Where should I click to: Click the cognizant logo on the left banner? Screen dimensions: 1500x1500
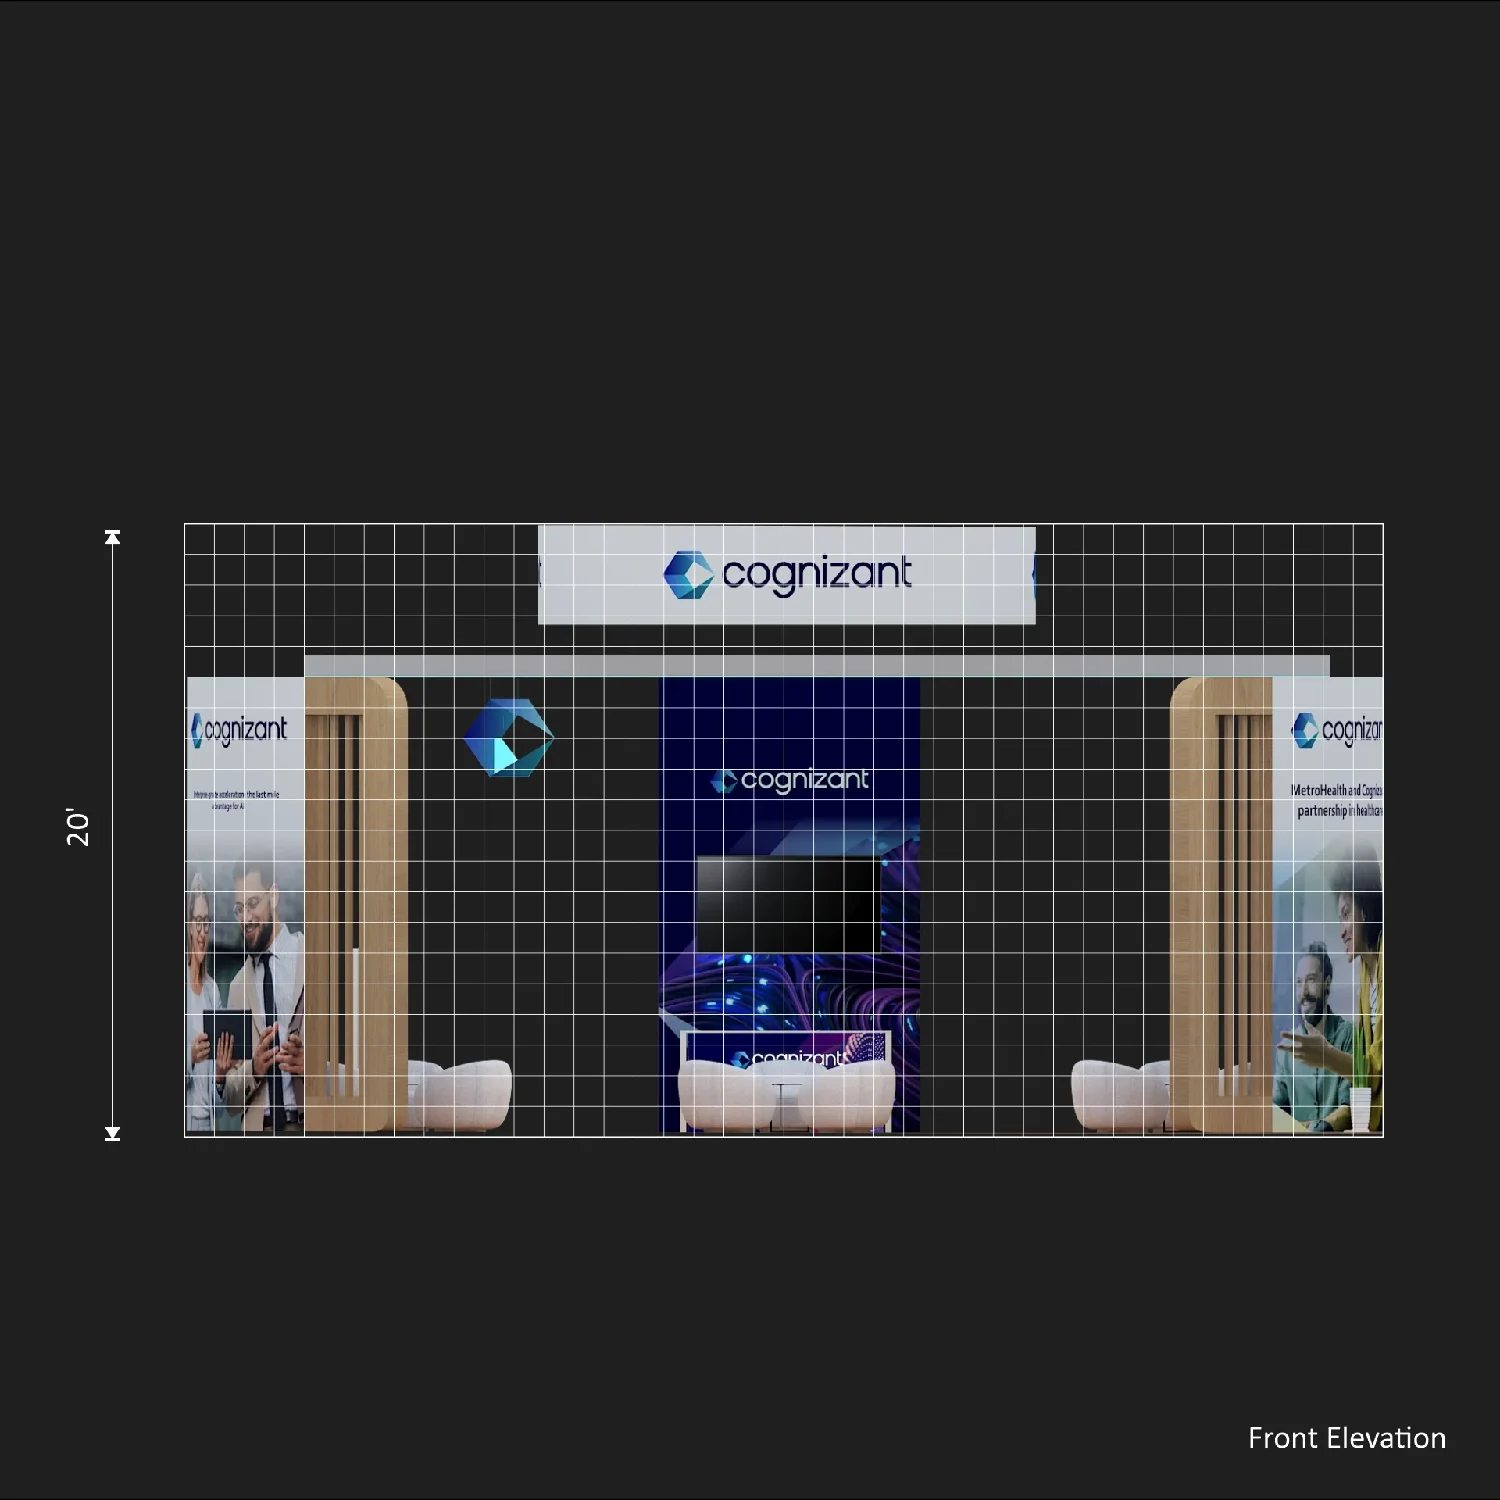[239, 730]
